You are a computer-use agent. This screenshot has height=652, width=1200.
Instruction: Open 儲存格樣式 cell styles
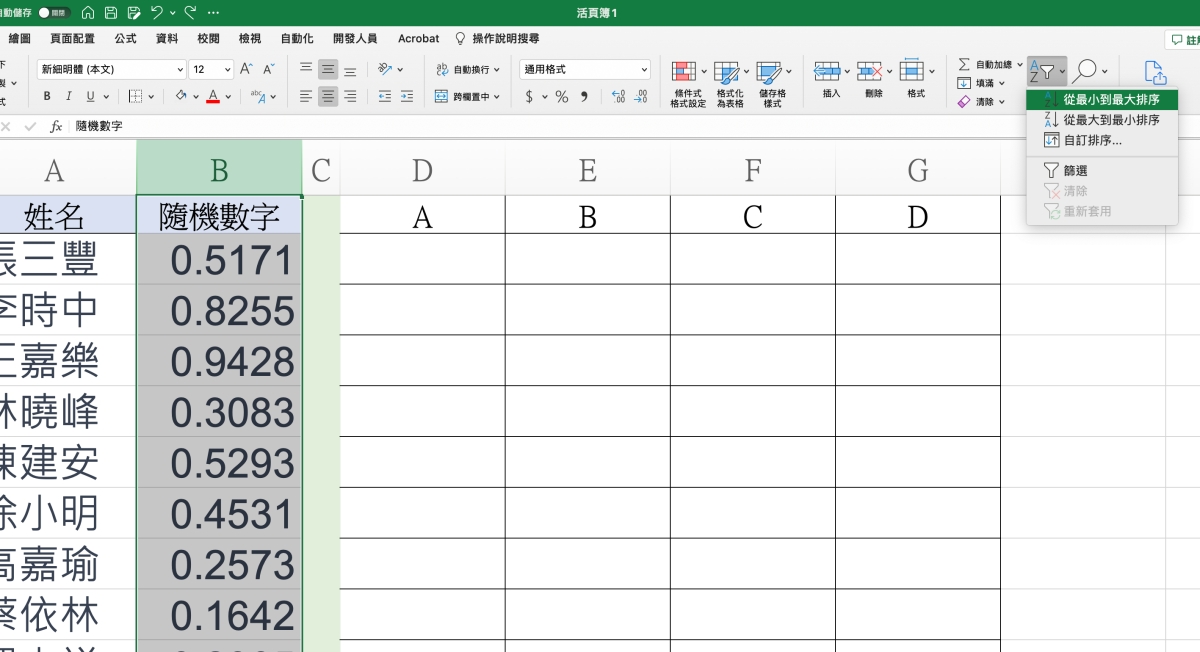click(772, 85)
